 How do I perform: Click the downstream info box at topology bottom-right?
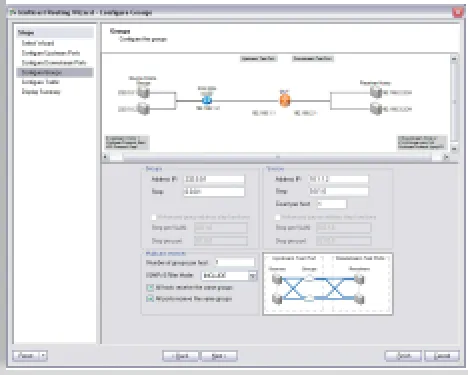pyautogui.click(x=422, y=142)
